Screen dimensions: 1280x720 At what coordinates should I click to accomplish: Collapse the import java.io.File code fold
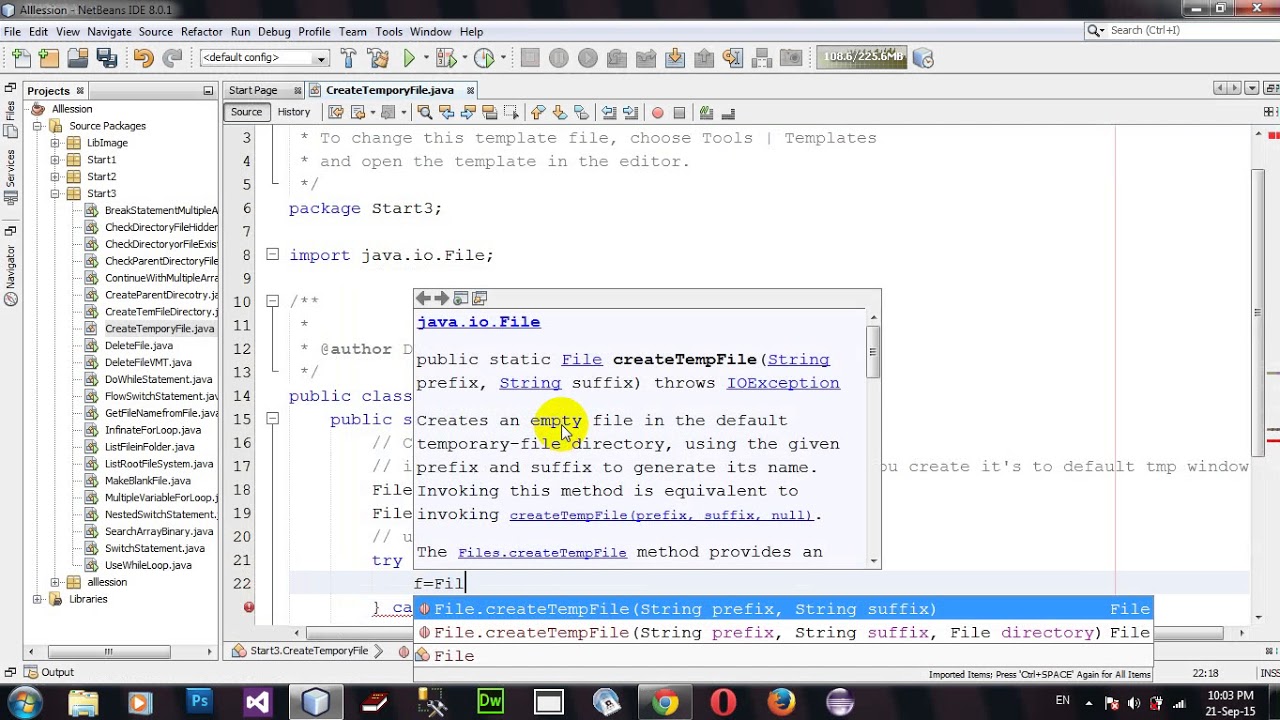tap(272, 255)
